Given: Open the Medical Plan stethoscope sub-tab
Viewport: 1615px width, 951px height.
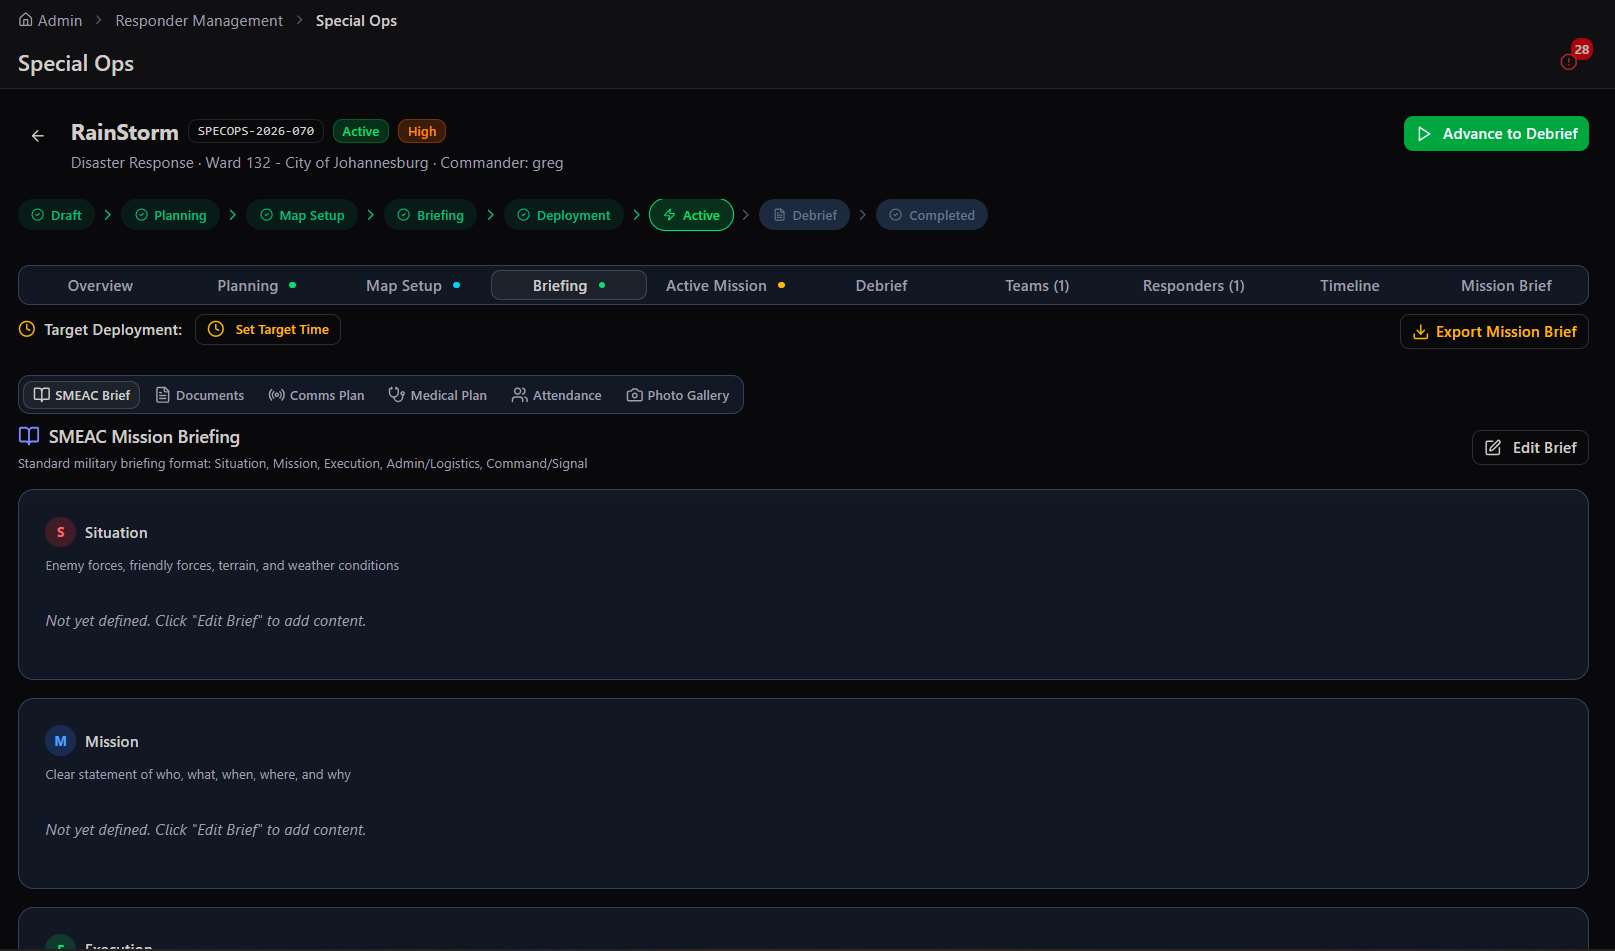Looking at the screenshot, I should pos(438,395).
